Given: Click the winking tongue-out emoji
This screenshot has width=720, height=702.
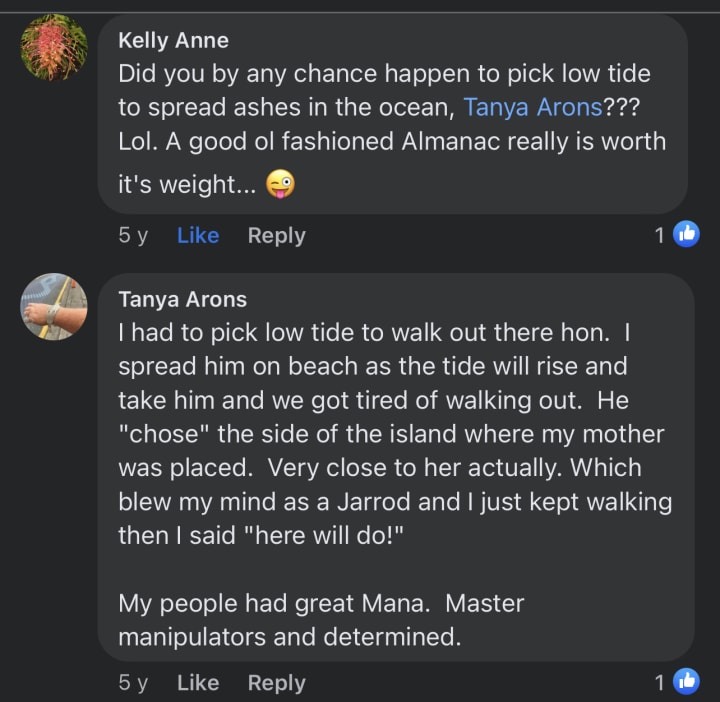Looking at the screenshot, I should pos(281,183).
